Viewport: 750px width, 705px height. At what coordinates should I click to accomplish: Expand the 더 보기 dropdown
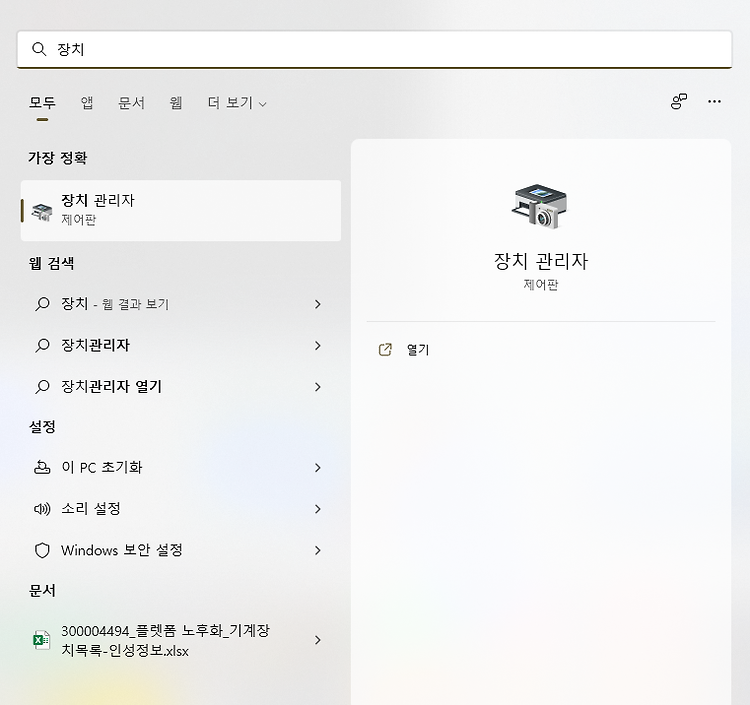coord(237,102)
